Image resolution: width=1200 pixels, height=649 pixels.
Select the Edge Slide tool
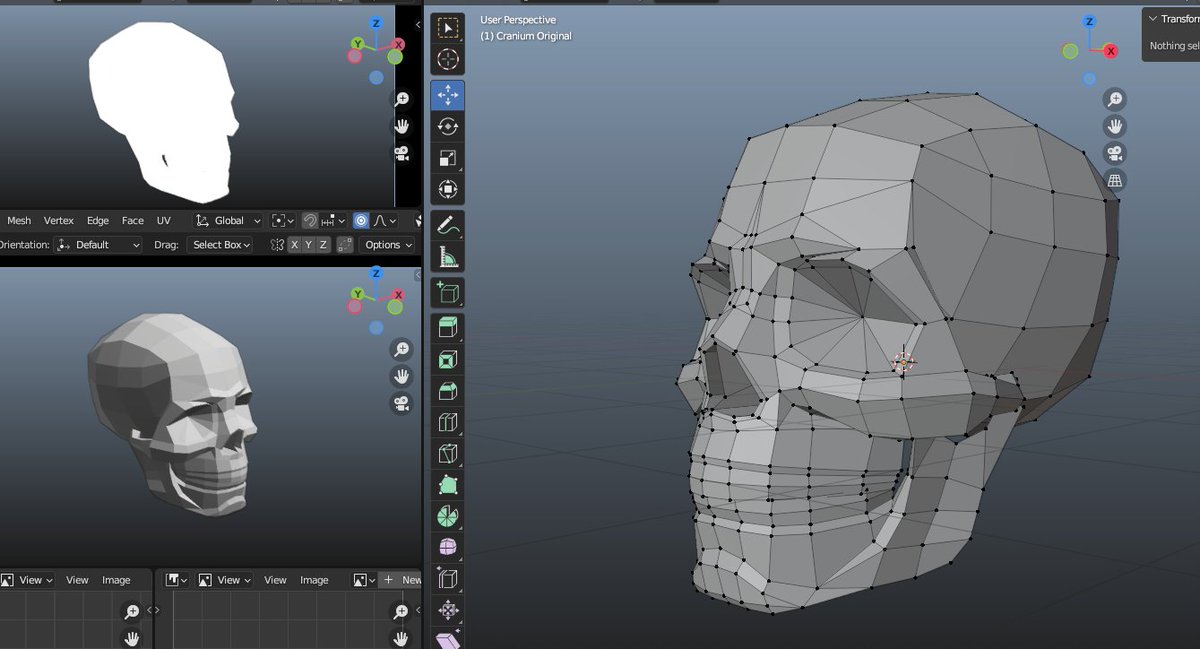coord(448,580)
